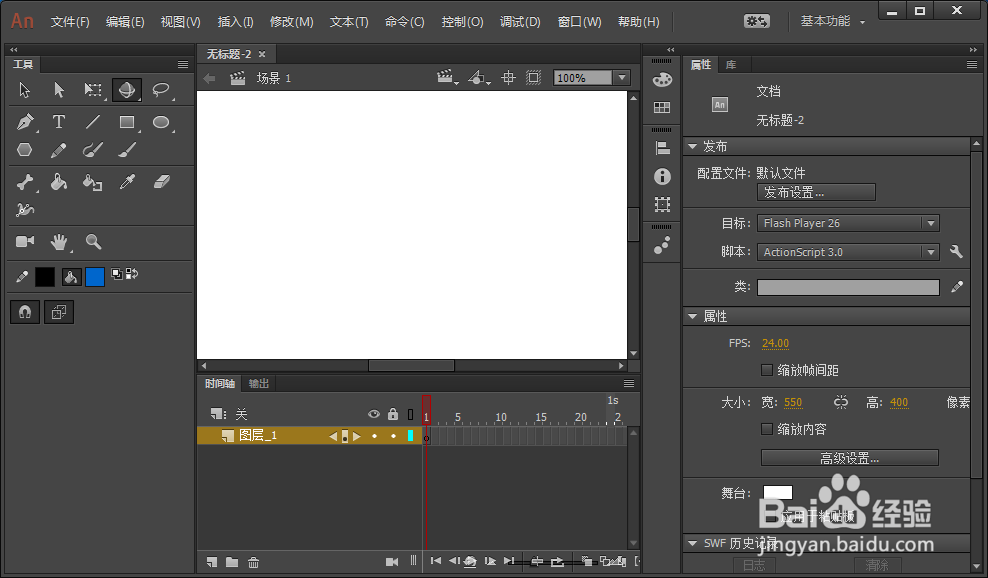Select the Lasso tool

point(161,90)
